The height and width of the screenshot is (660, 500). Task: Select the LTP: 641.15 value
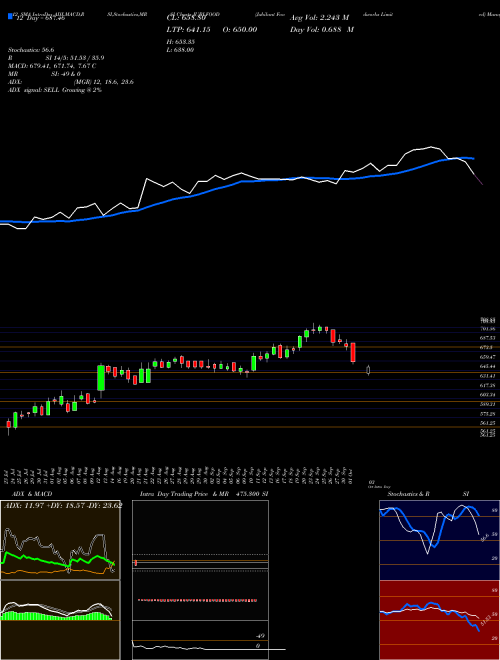[191, 29]
